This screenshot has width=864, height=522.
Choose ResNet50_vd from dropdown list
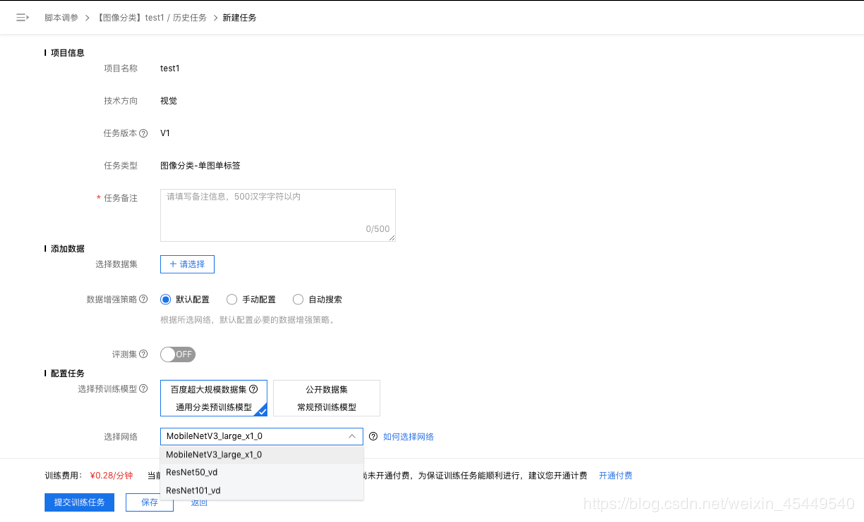point(261,472)
